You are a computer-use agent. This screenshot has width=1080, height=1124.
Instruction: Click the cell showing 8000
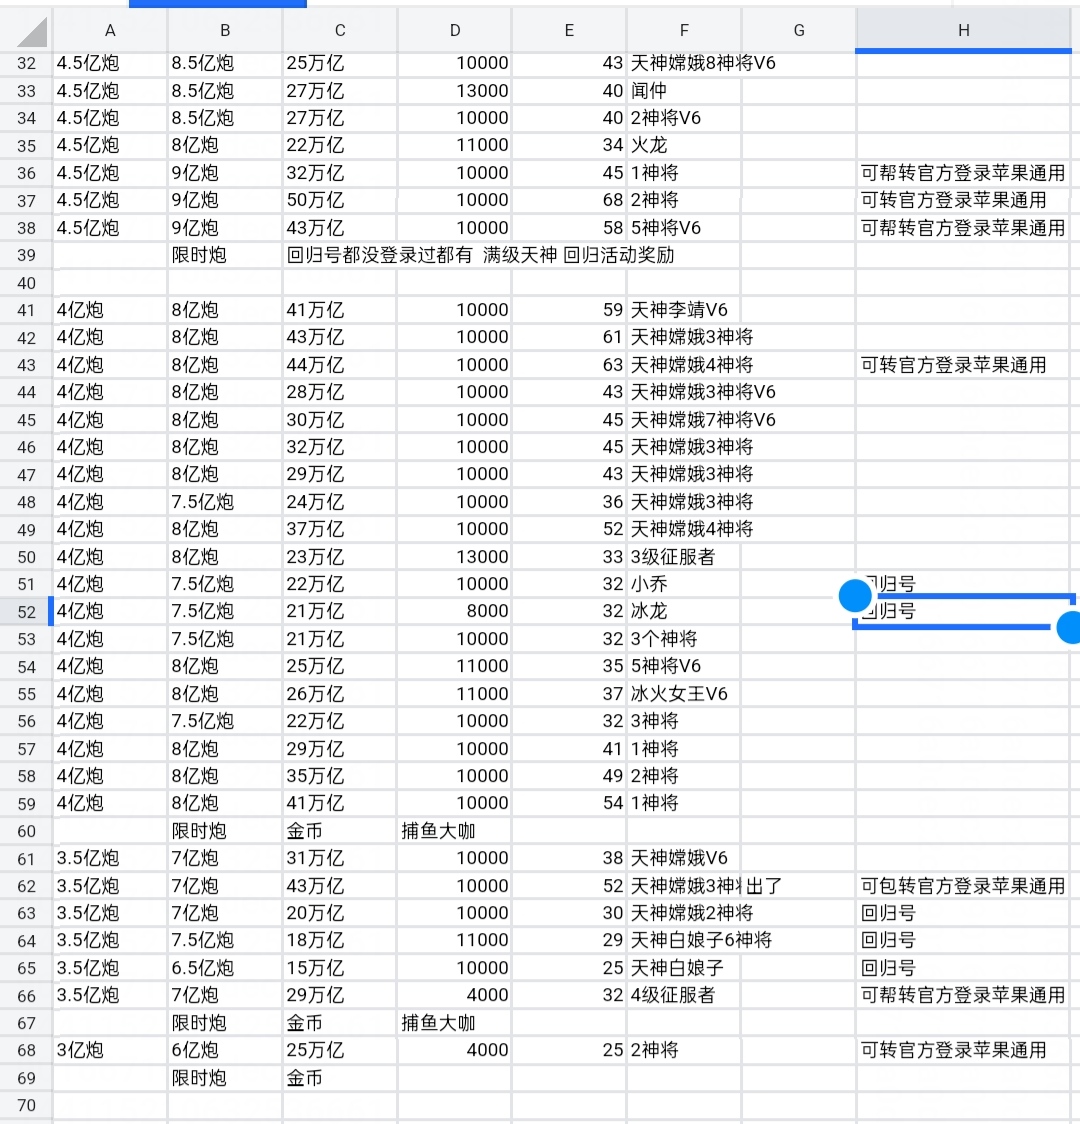455,612
